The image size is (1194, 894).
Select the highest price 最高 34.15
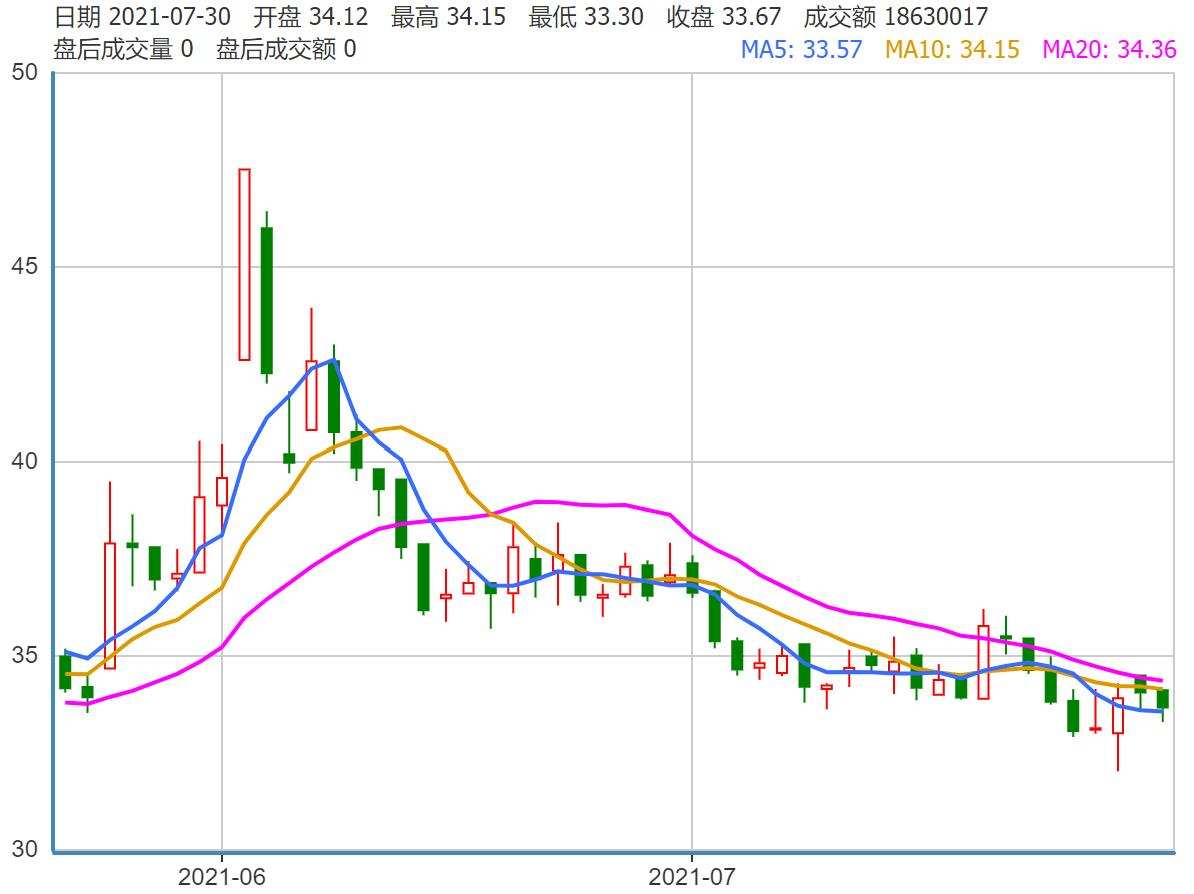coord(449,16)
